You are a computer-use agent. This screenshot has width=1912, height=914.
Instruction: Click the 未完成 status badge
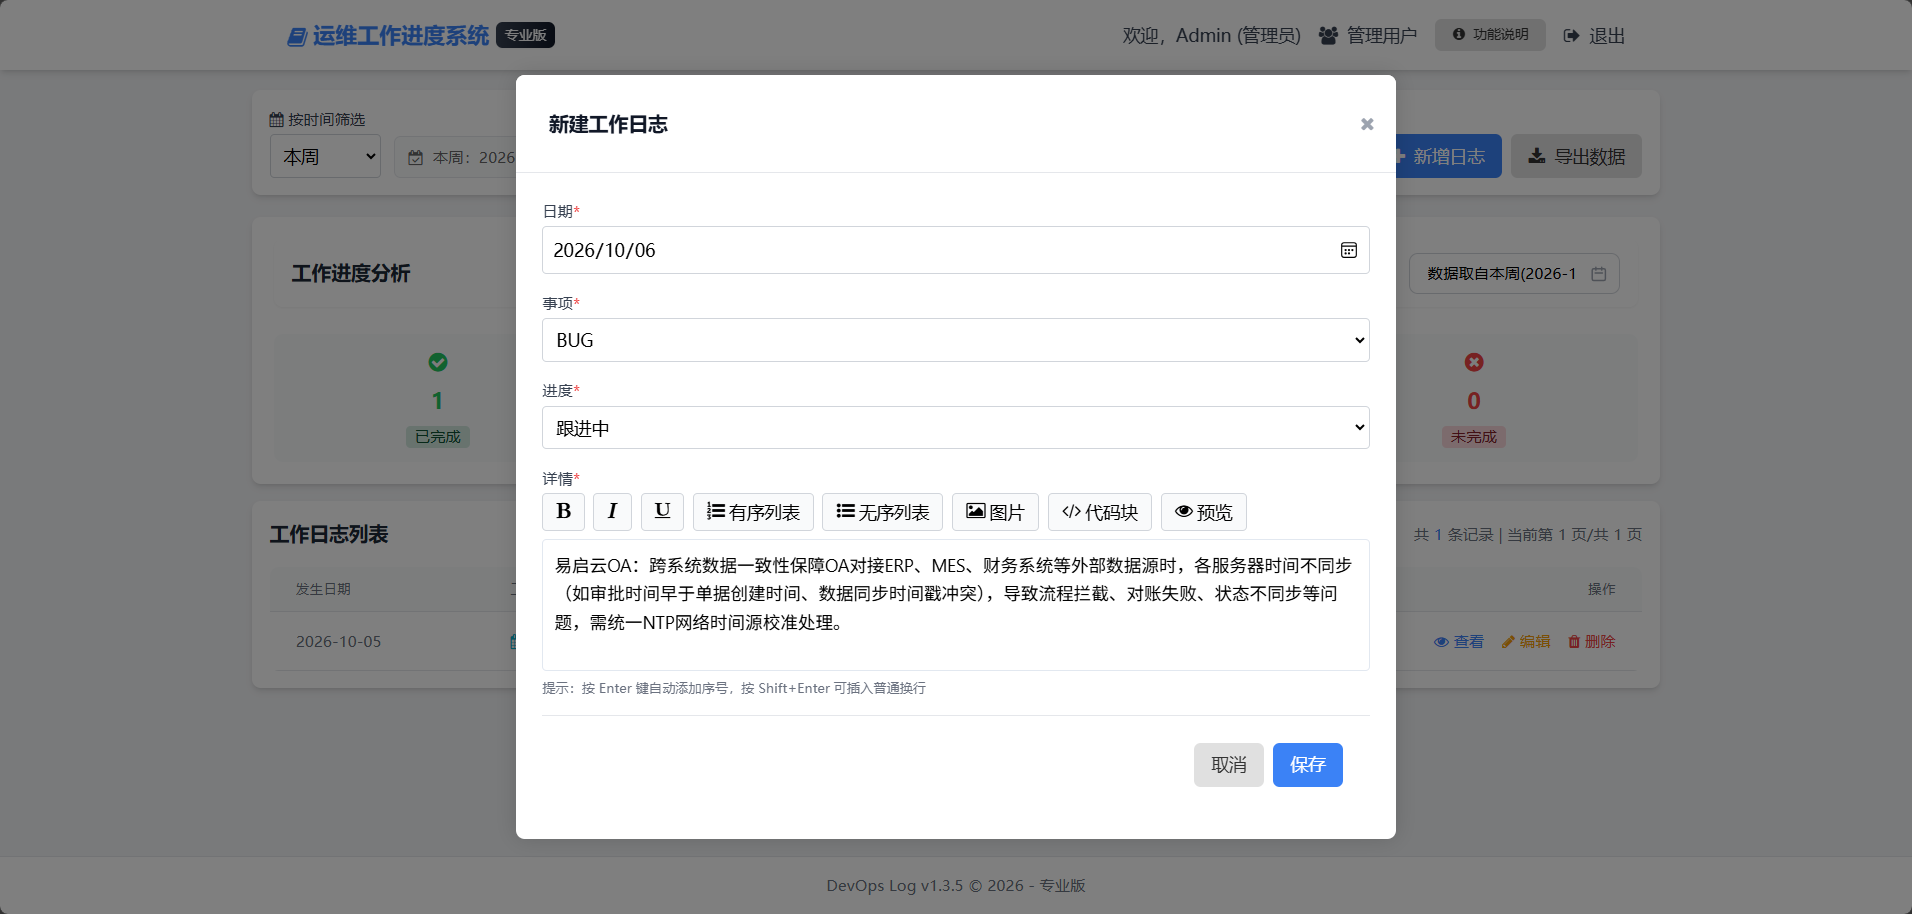1474,437
